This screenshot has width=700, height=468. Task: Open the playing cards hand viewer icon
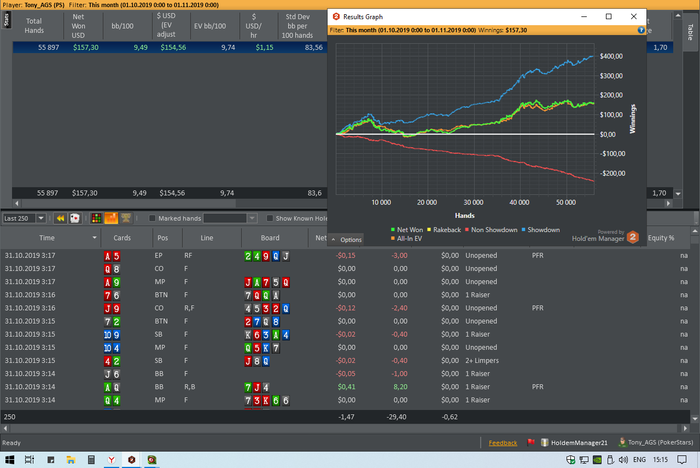click(75, 218)
